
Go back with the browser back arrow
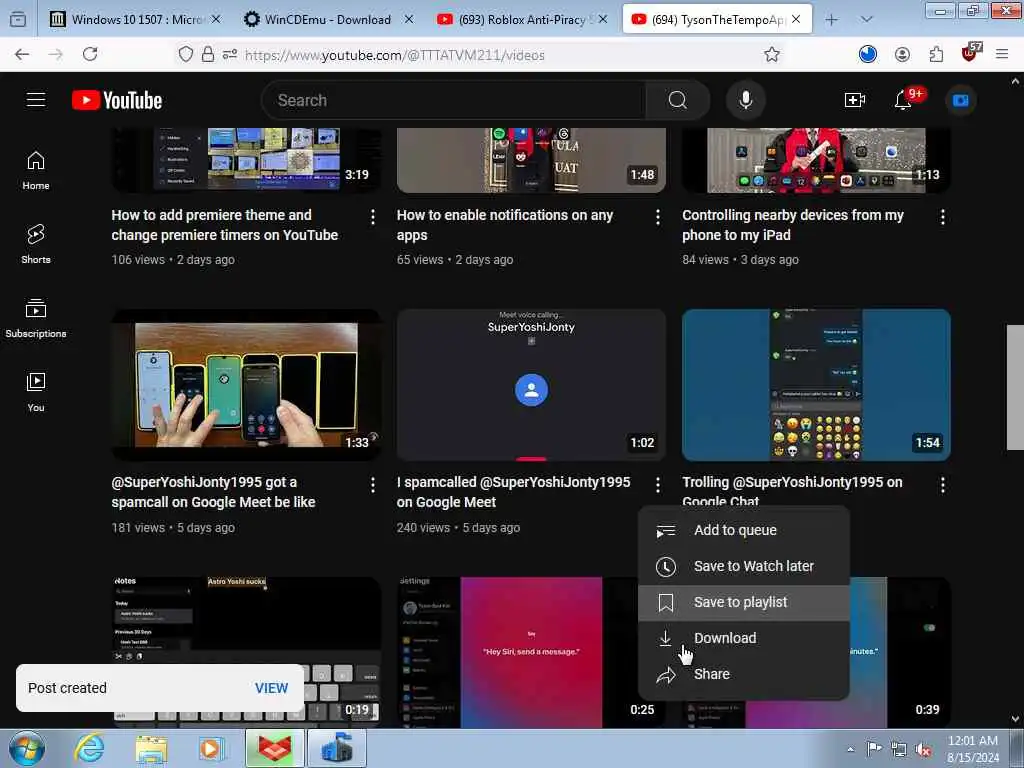(x=22, y=55)
